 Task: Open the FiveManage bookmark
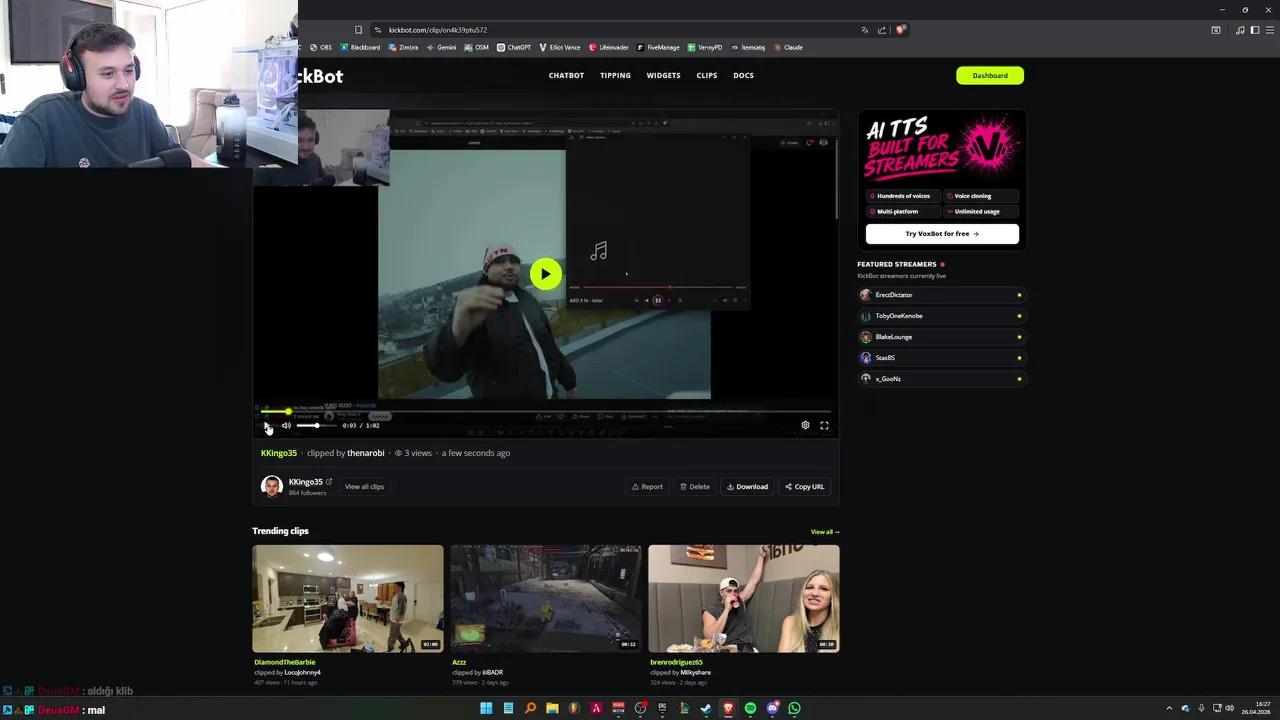click(658, 47)
